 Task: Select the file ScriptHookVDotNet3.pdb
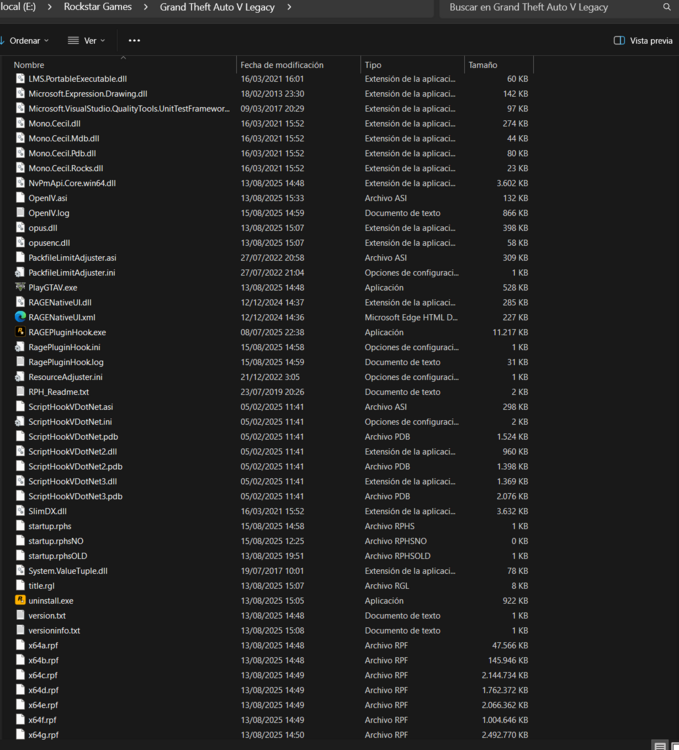pos(75,496)
